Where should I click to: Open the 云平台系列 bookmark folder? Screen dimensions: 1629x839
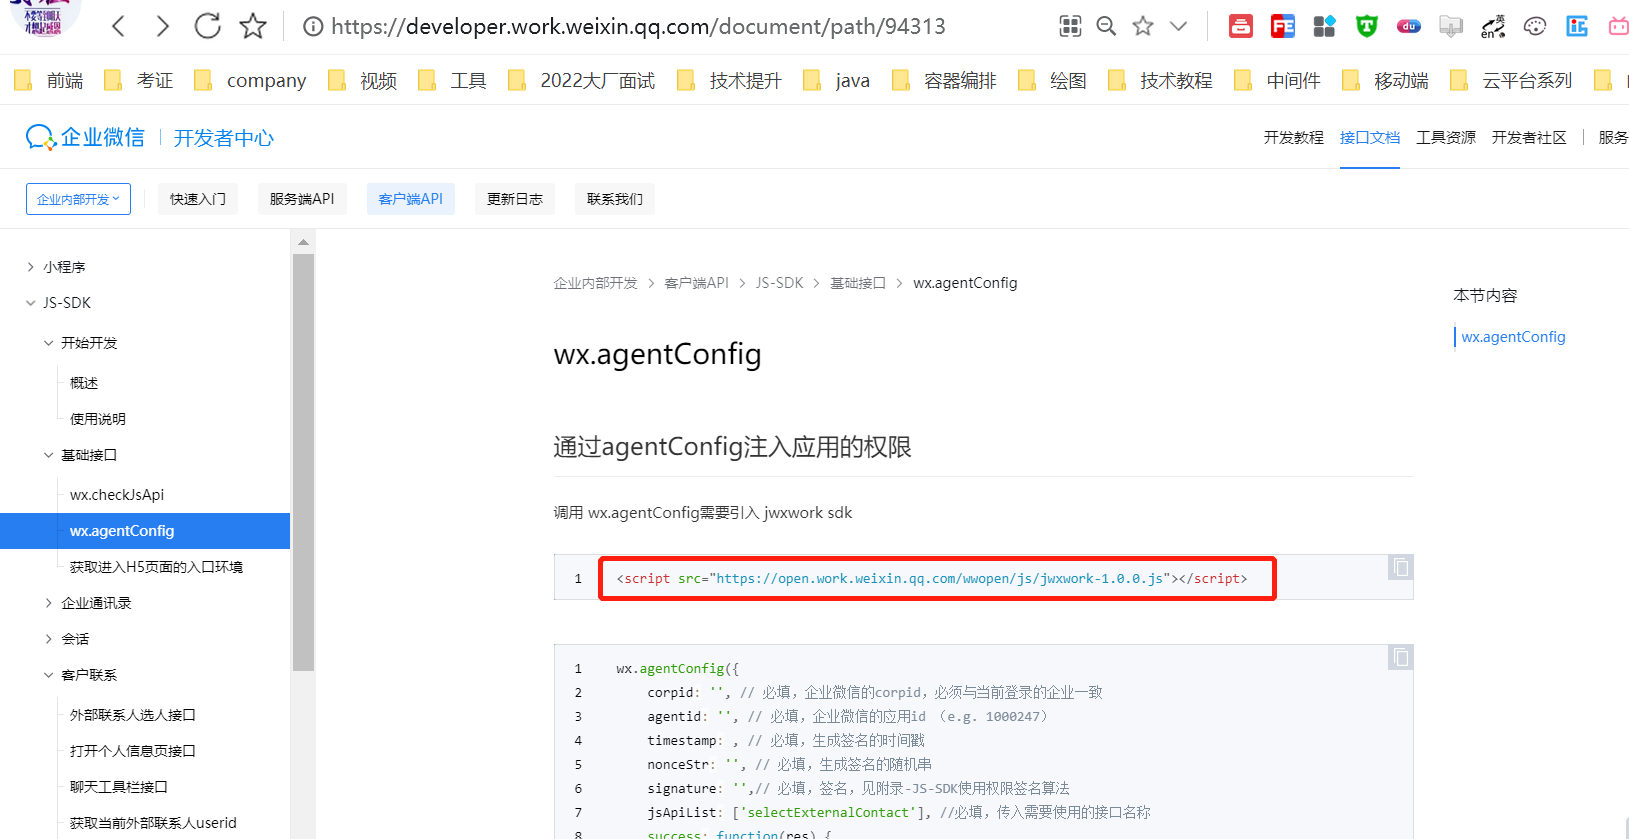[x=1512, y=80]
